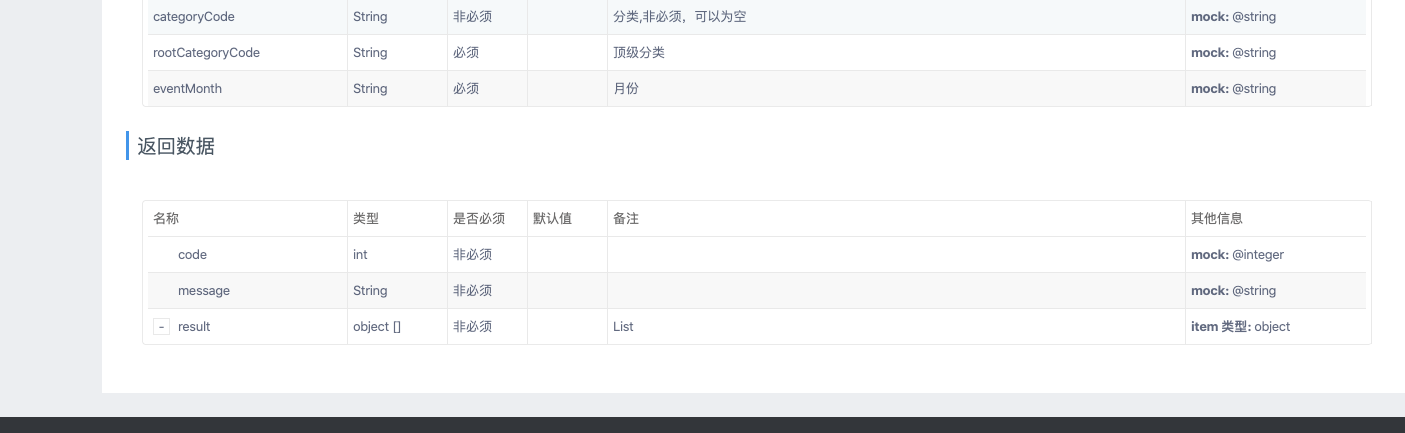Click String type in message row

click(x=370, y=291)
